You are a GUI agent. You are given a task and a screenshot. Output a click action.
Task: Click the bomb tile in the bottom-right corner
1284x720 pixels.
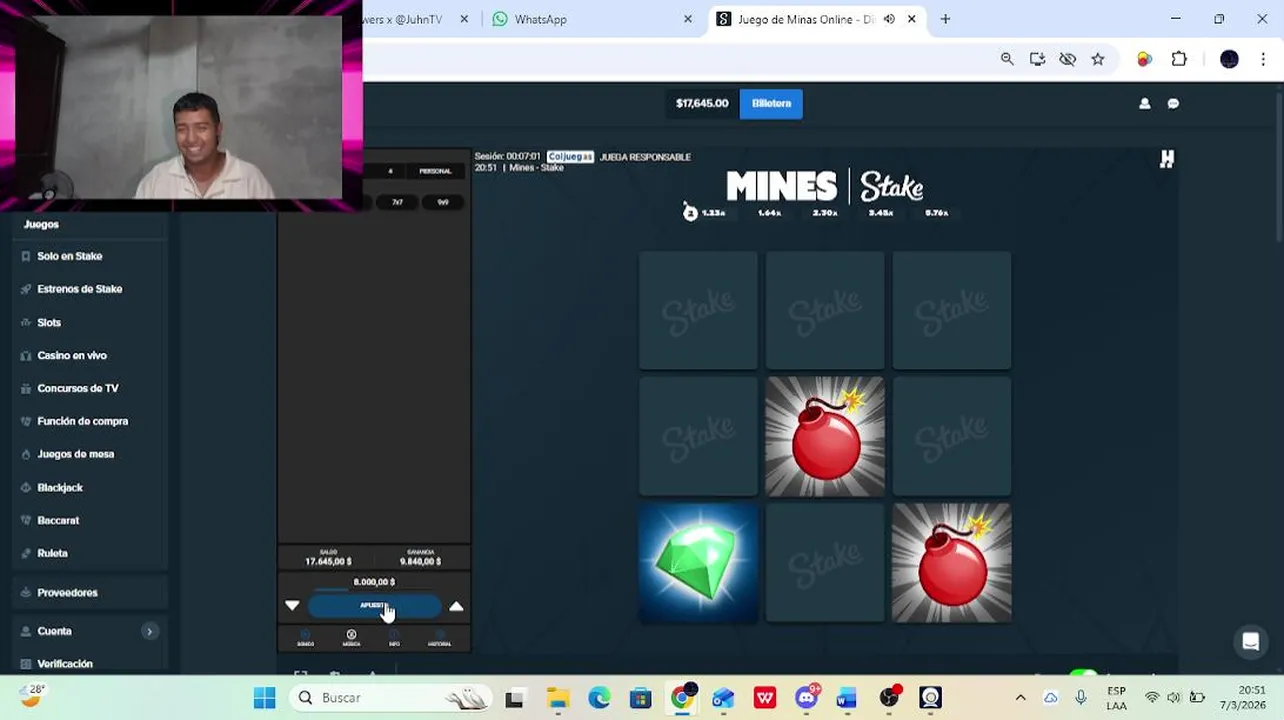pyautogui.click(x=951, y=563)
